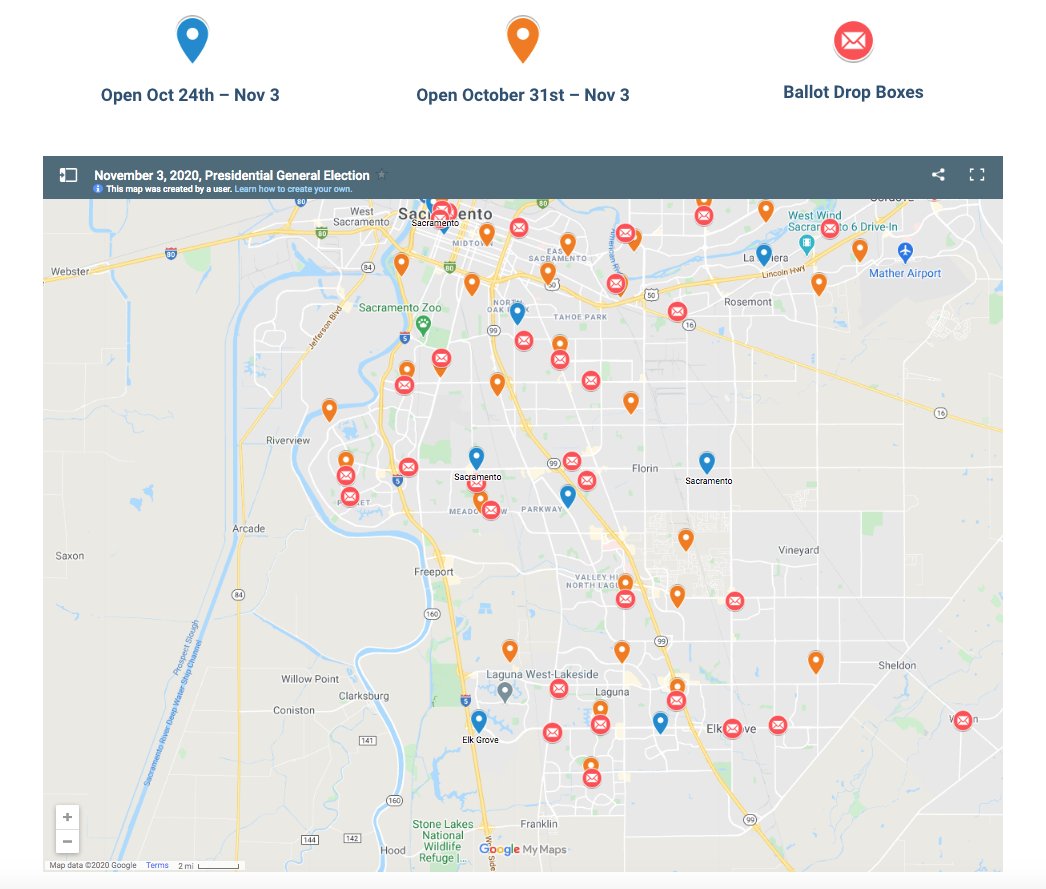Select the orange pin near Sheldon
The height and width of the screenshot is (889, 1046).
click(x=816, y=662)
